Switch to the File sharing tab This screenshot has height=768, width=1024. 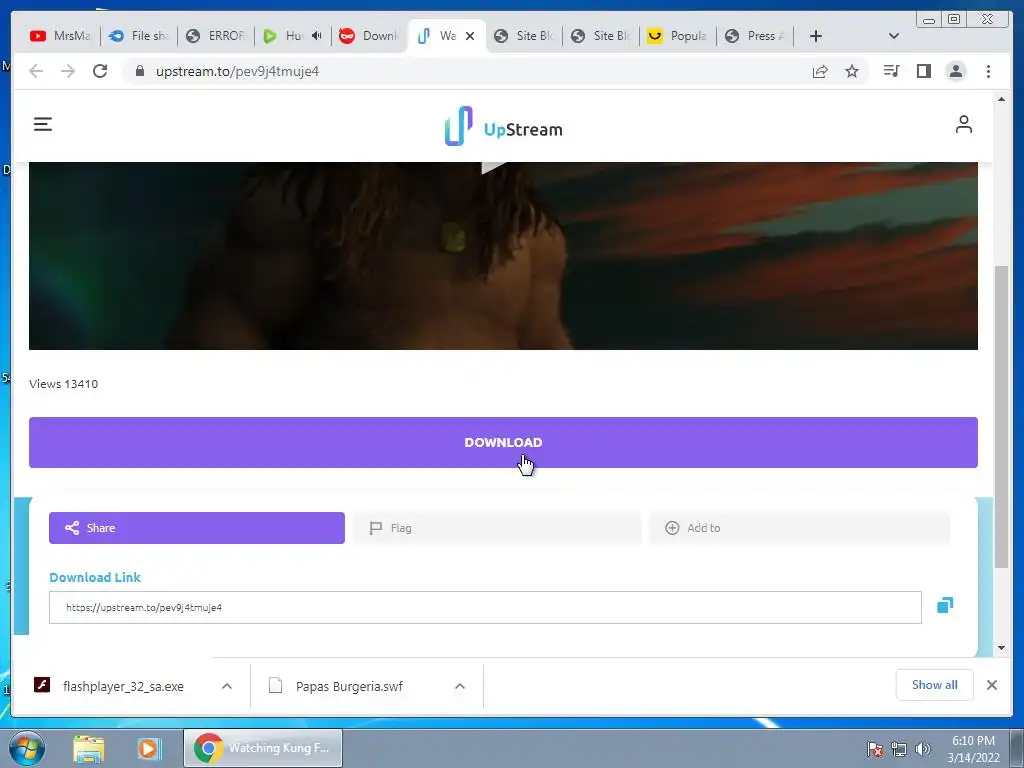[x=138, y=36]
